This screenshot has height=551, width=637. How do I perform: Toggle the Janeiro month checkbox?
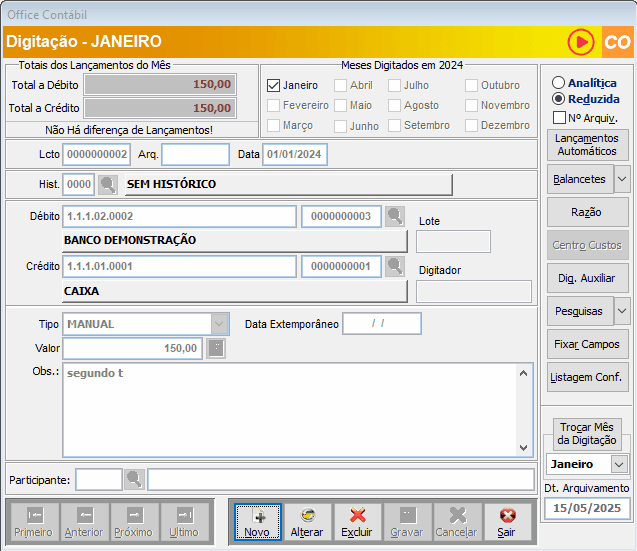point(274,86)
